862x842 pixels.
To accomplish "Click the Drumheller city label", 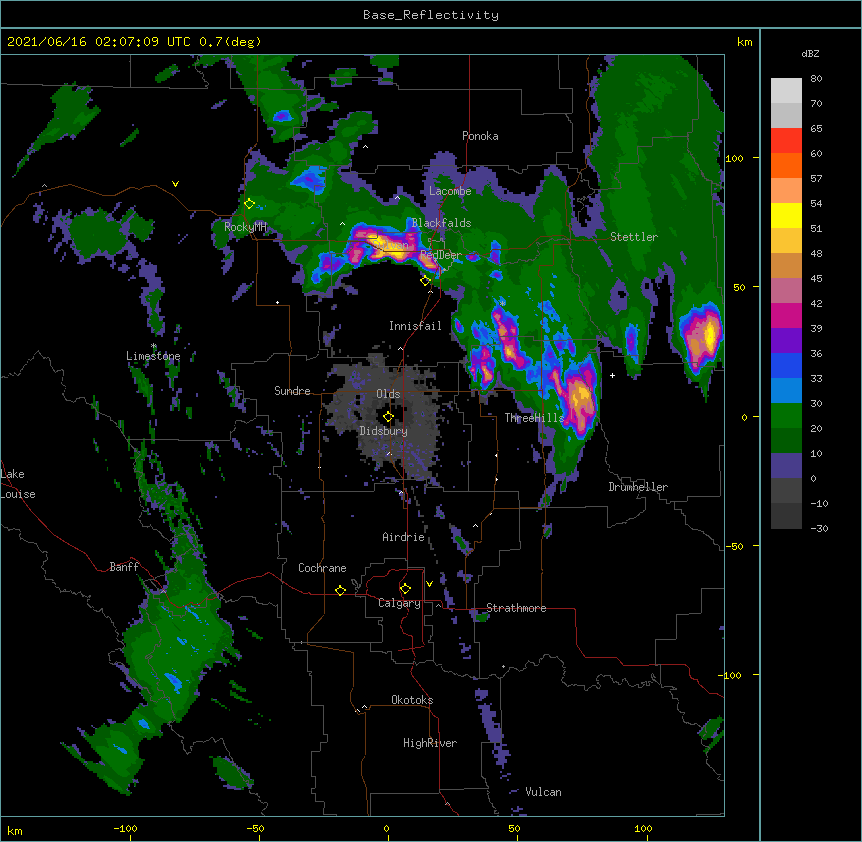I will coord(638,487).
